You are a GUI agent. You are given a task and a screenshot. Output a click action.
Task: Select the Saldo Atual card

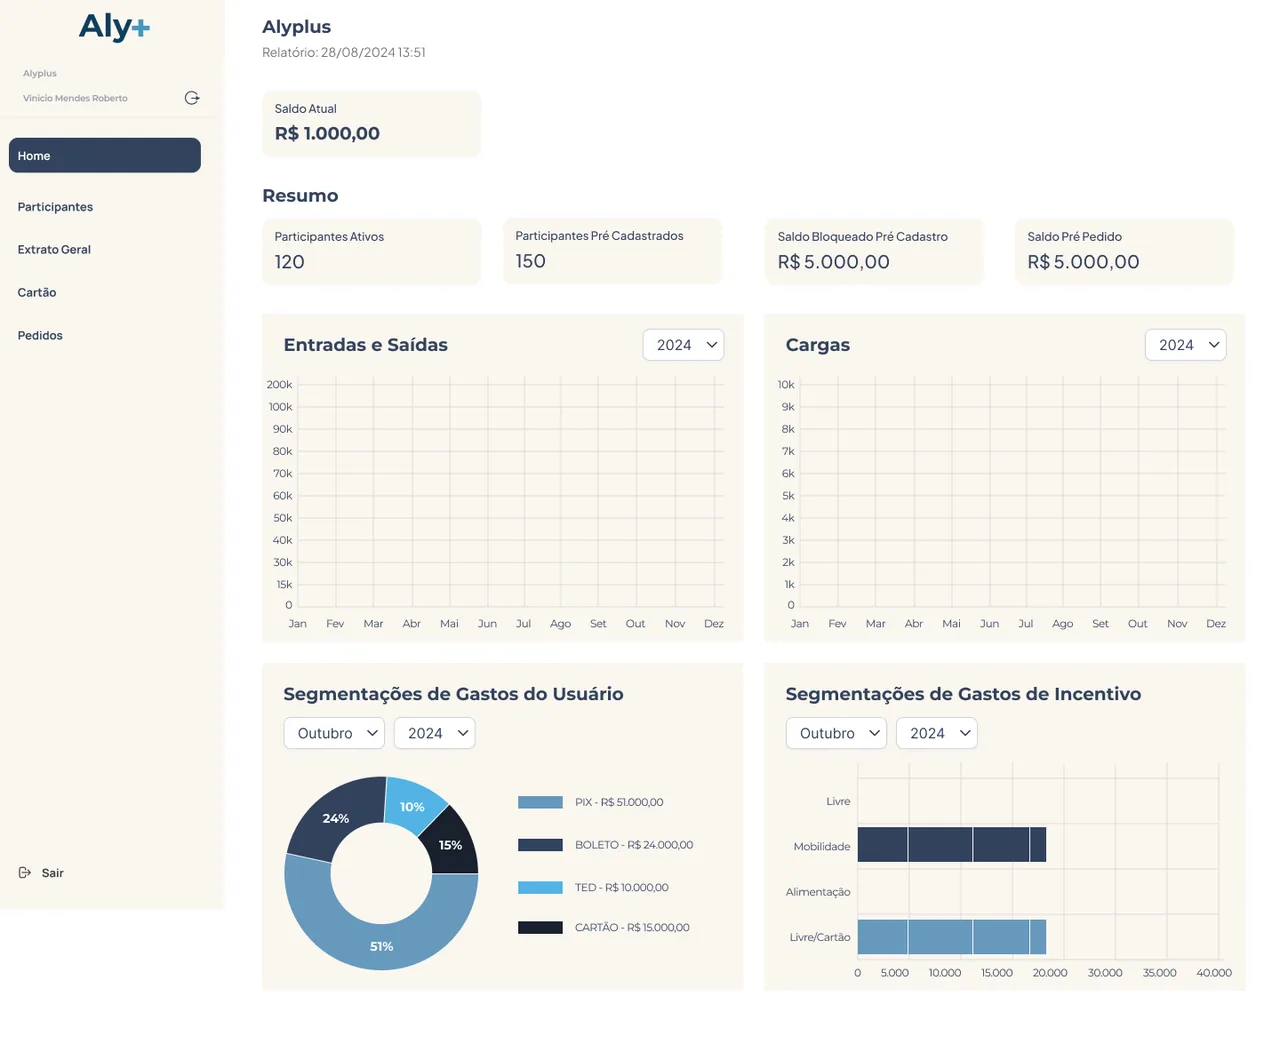(371, 123)
